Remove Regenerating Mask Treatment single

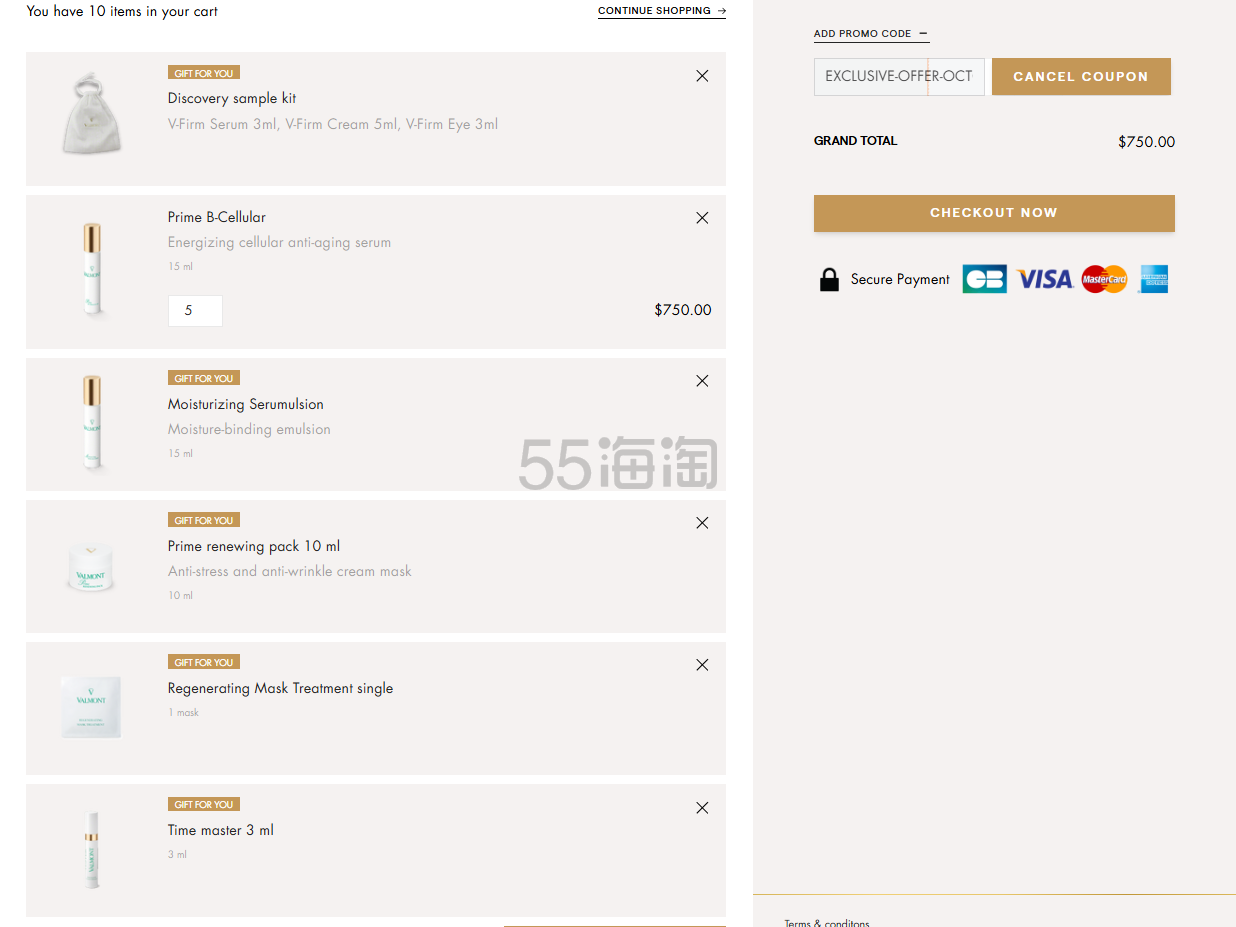coord(702,665)
